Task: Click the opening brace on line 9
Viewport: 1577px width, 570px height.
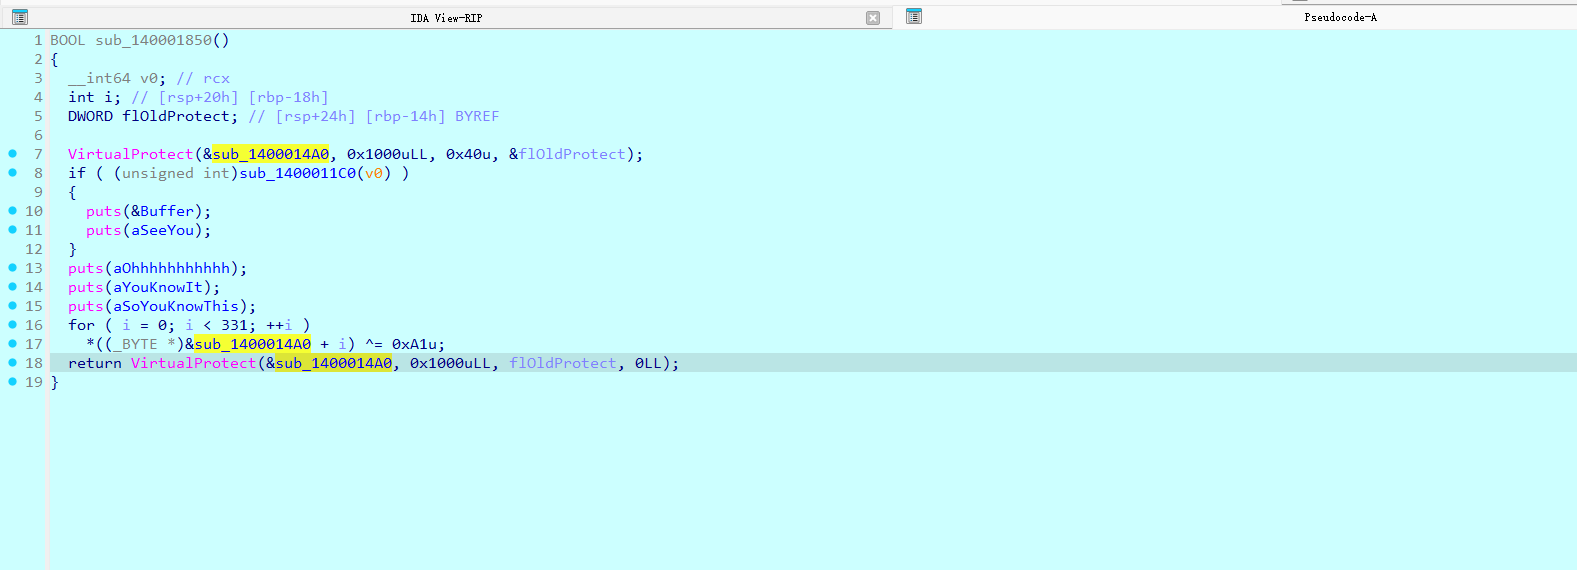Action: [72, 192]
